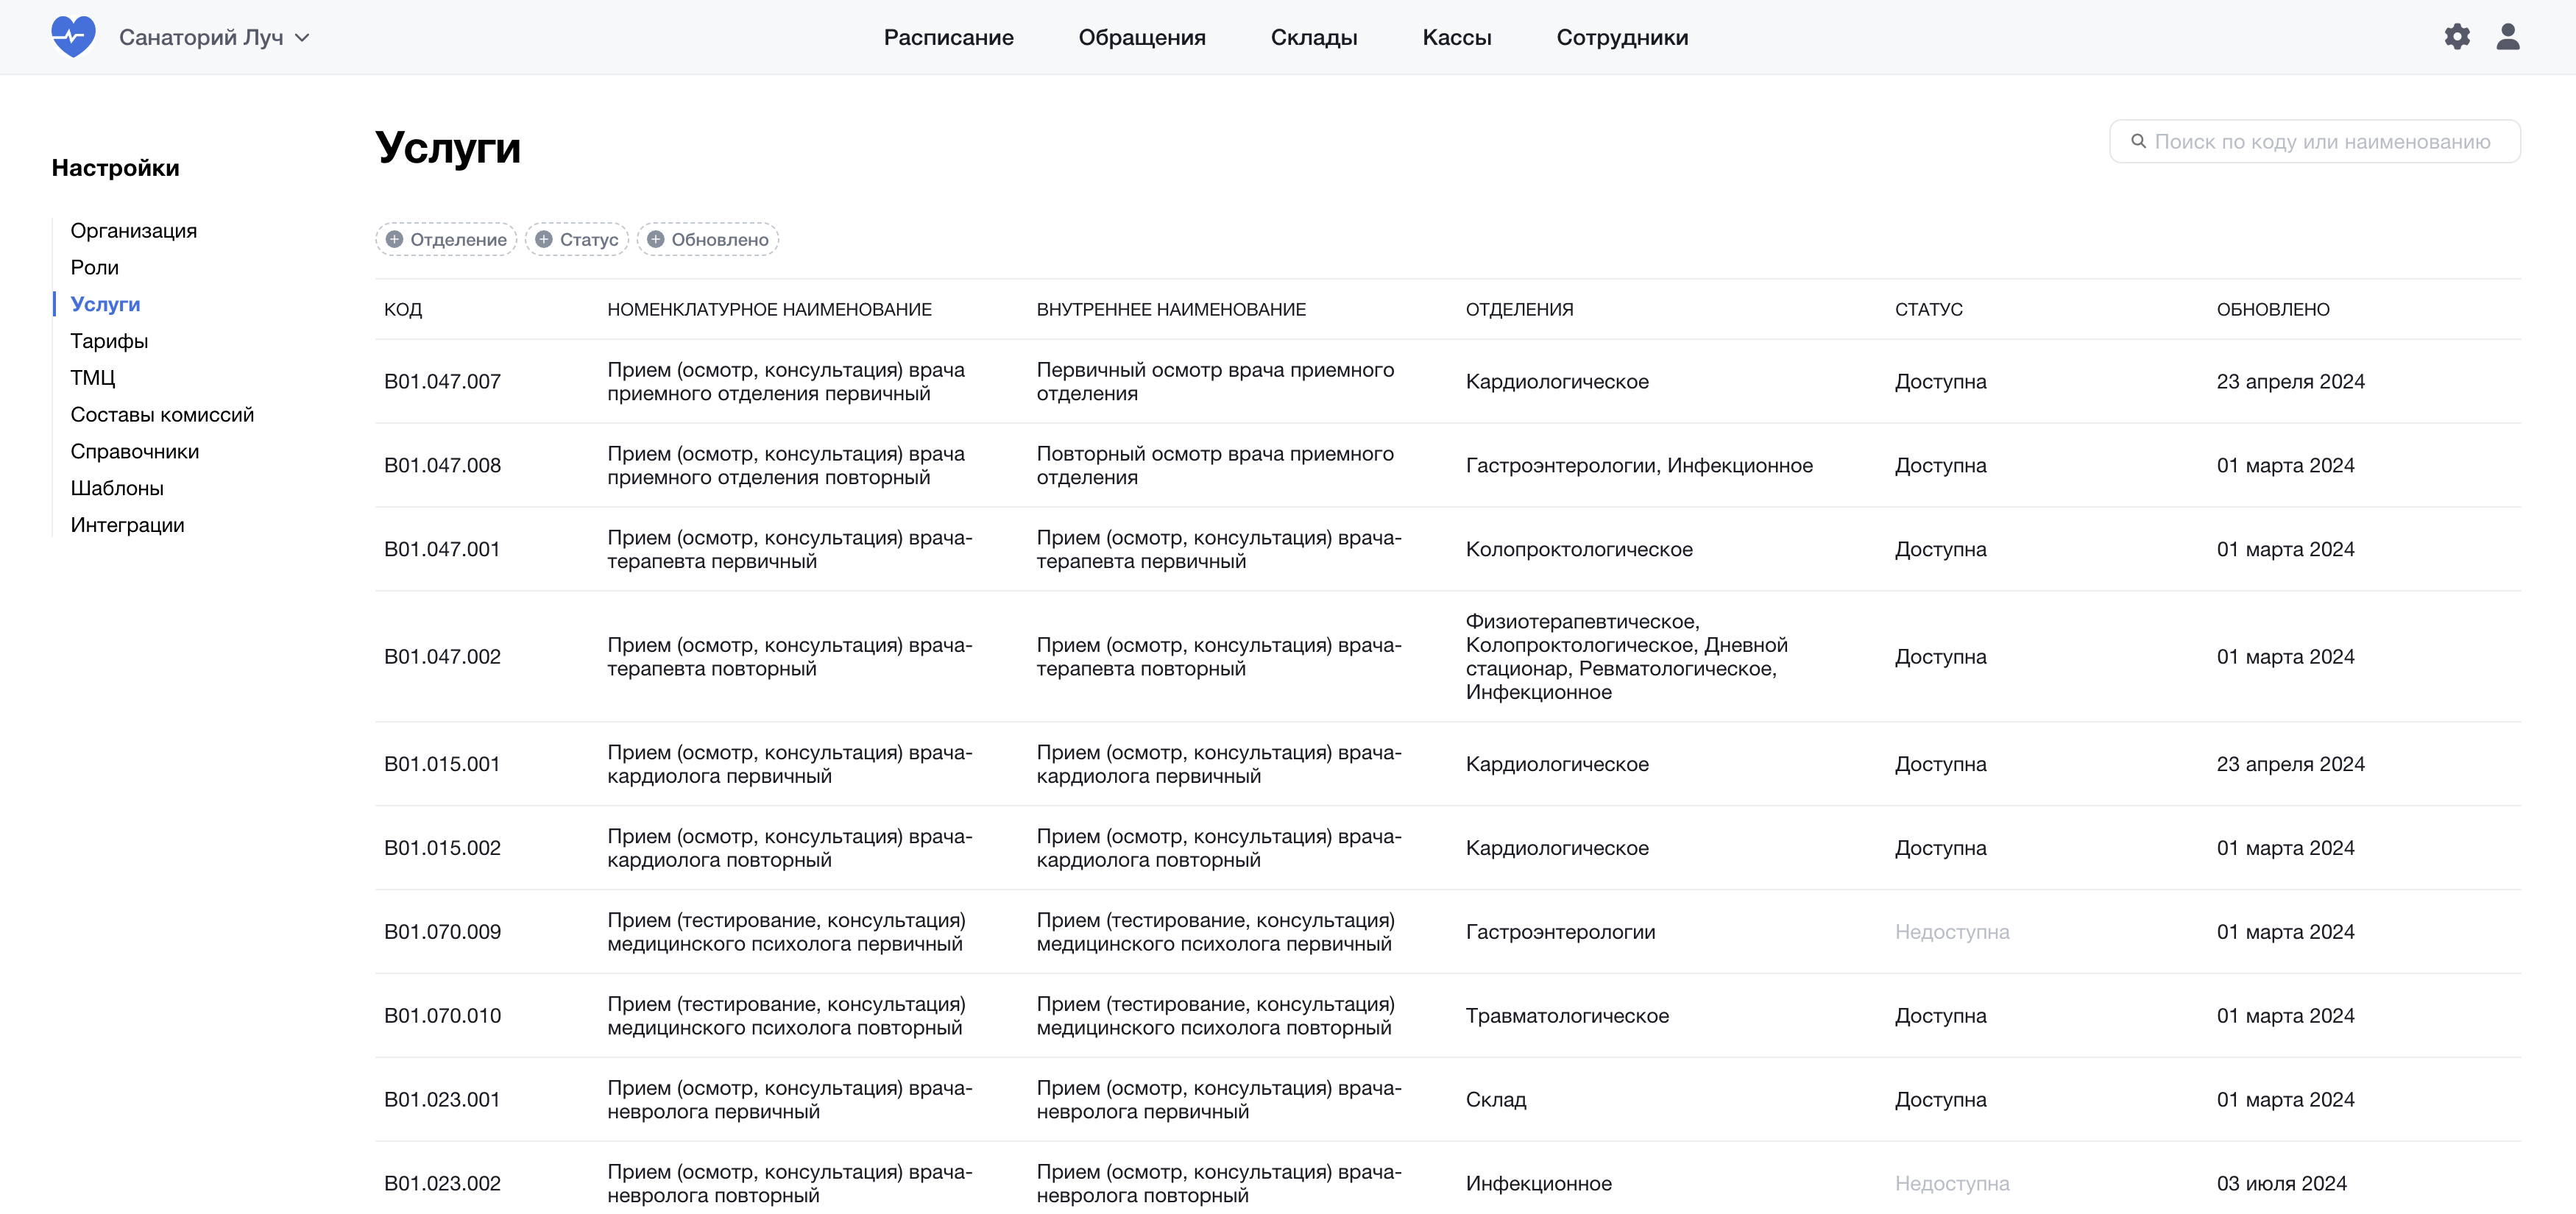
Task: Open the settings gear icon
Action: 2456,37
